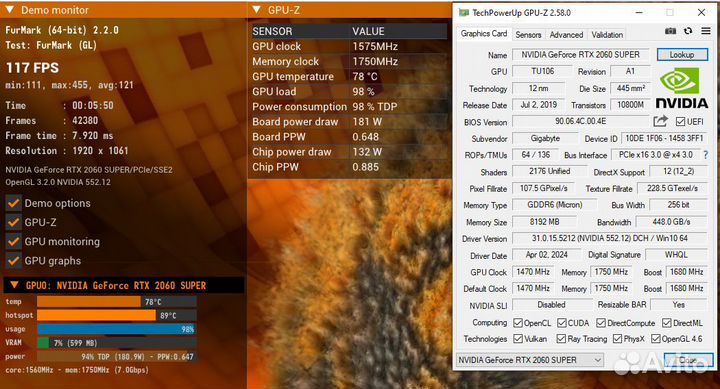Click the Bus Interface field PCIe x16 3.0
720x389 pixels.
click(656, 155)
